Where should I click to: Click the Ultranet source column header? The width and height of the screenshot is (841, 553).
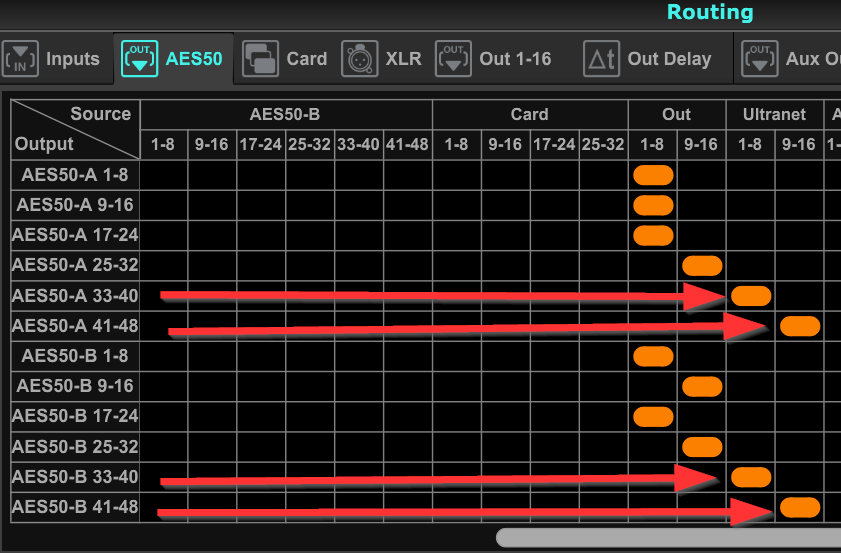[774, 114]
